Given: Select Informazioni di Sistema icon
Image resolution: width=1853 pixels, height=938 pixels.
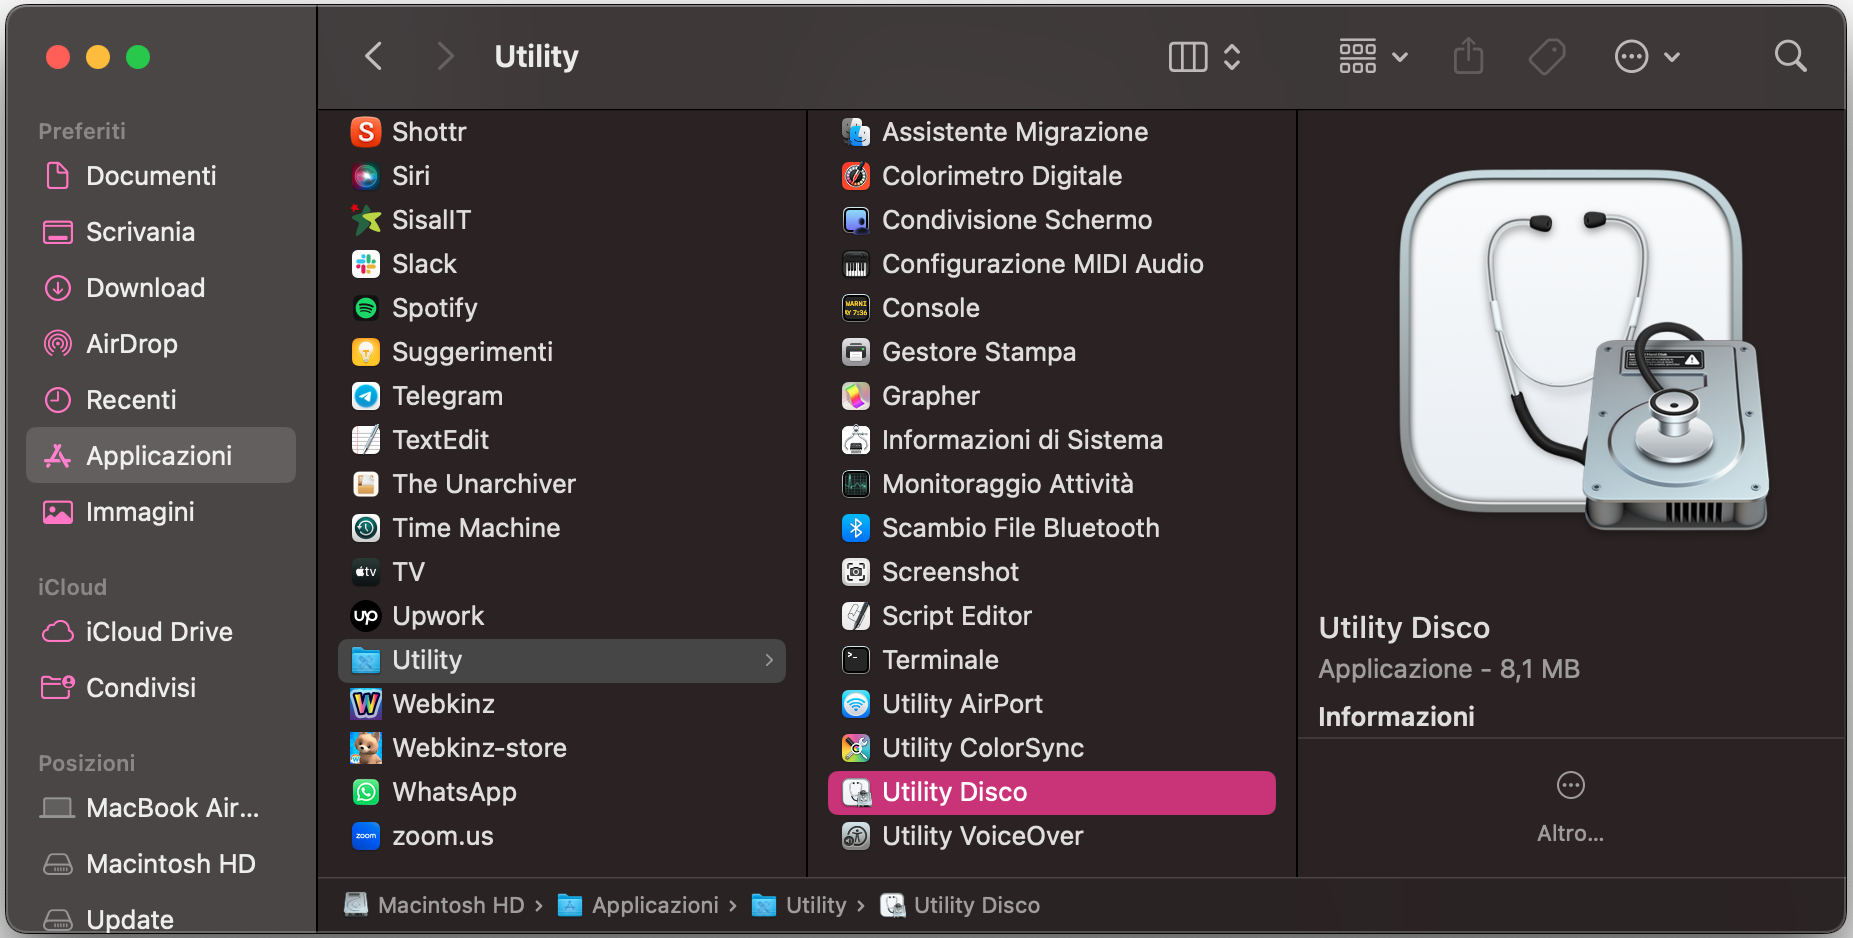Looking at the screenshot, I should (x=856, y=440).
